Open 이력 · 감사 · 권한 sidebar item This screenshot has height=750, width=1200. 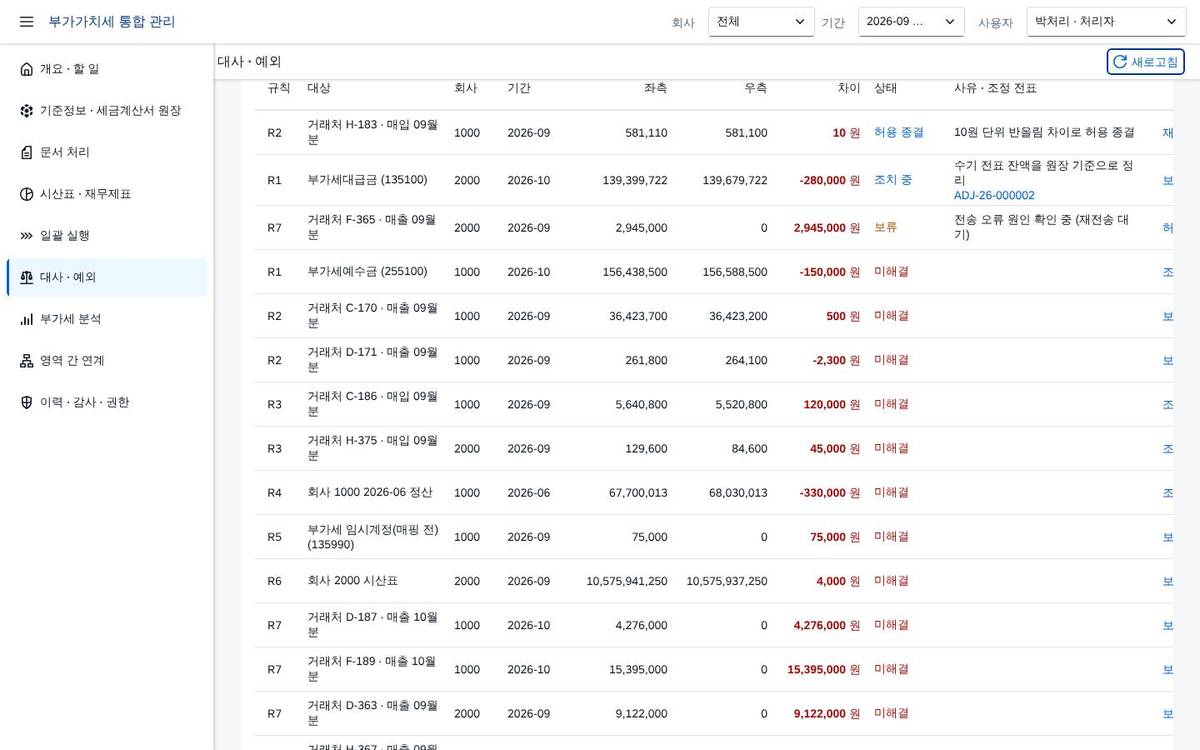(x=107, y=402)
